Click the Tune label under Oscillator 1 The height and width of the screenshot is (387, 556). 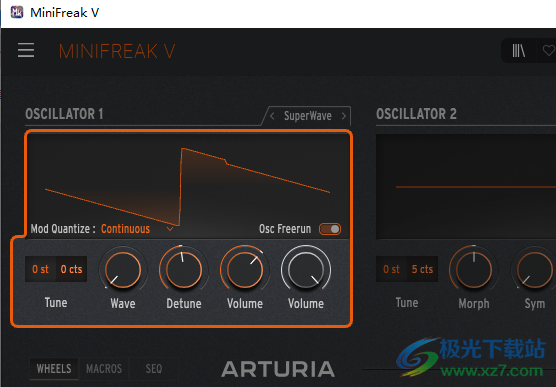56,303
